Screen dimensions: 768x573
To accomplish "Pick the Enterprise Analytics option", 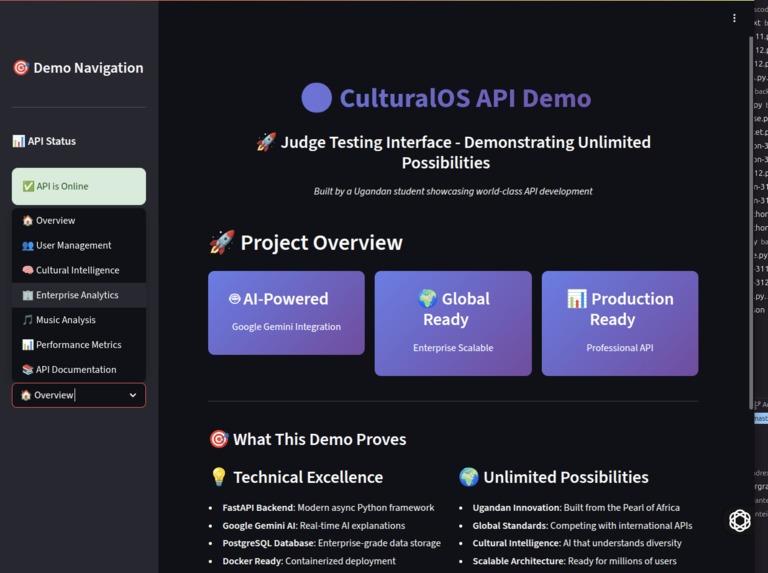I will pyautogui.click(x=79, y=295).
